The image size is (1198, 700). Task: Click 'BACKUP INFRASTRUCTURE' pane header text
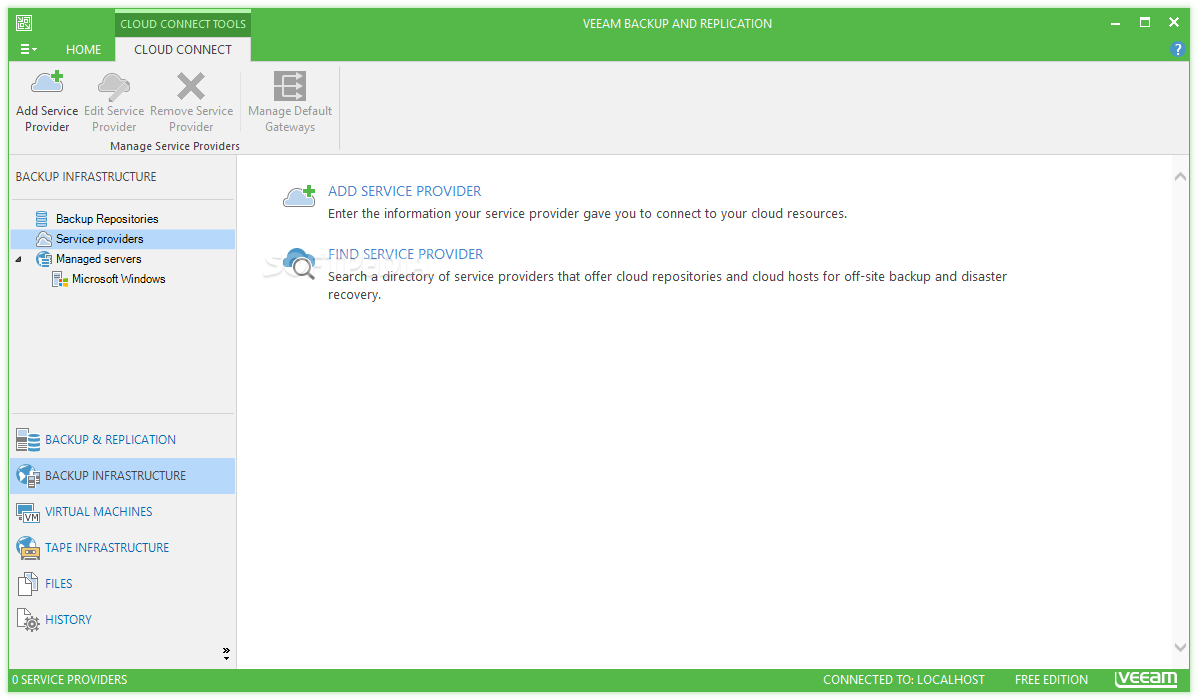pos(86,177)
